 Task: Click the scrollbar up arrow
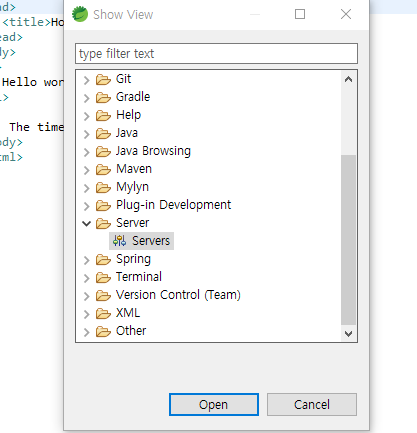(348, 79)
